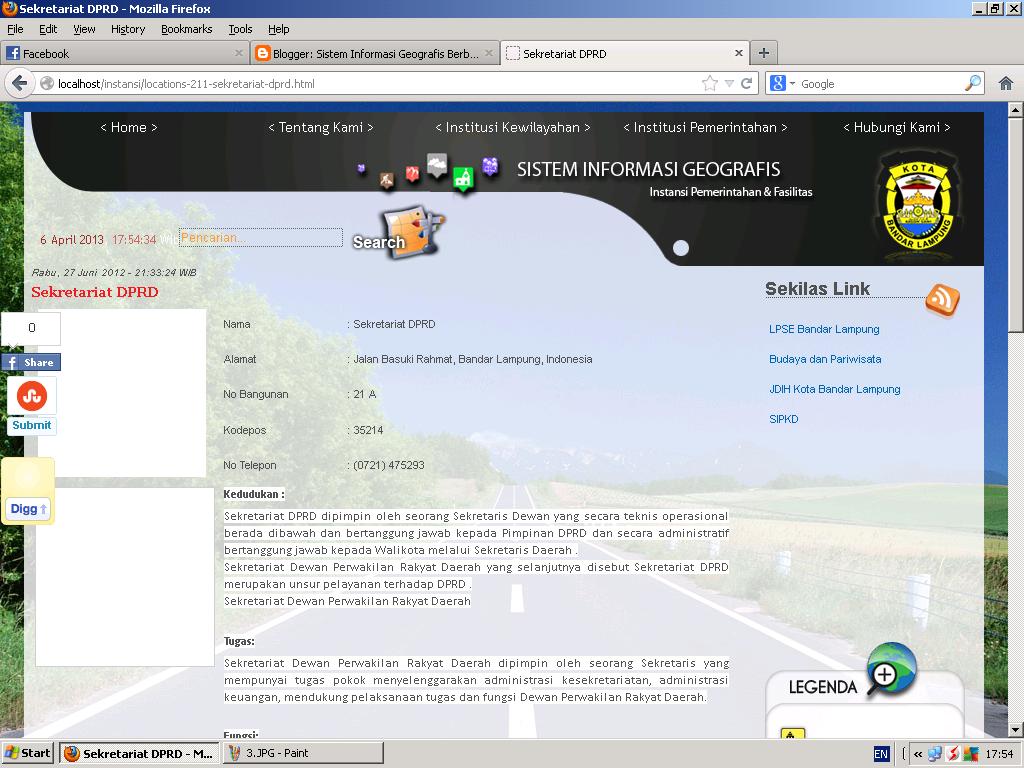
Task: Follow the LPSE Bandar Lampung link
Action: point(822,329)
